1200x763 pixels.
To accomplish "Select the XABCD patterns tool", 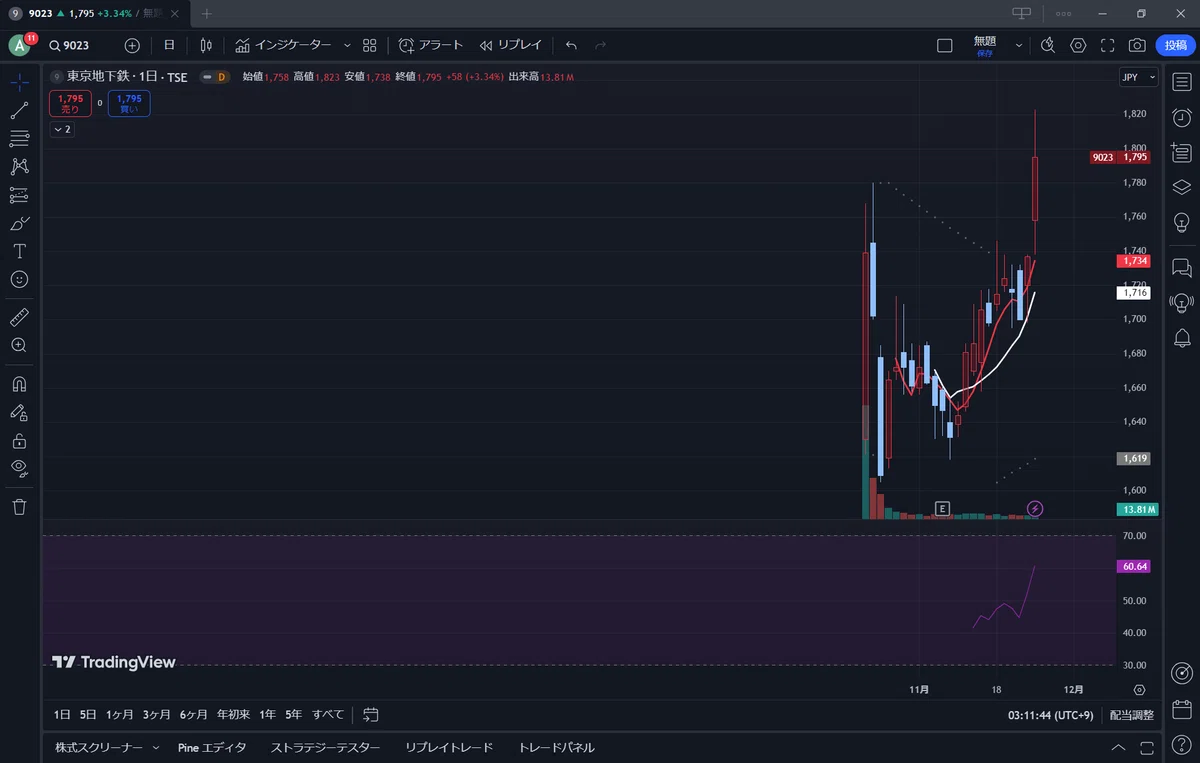I will point(19,166).
